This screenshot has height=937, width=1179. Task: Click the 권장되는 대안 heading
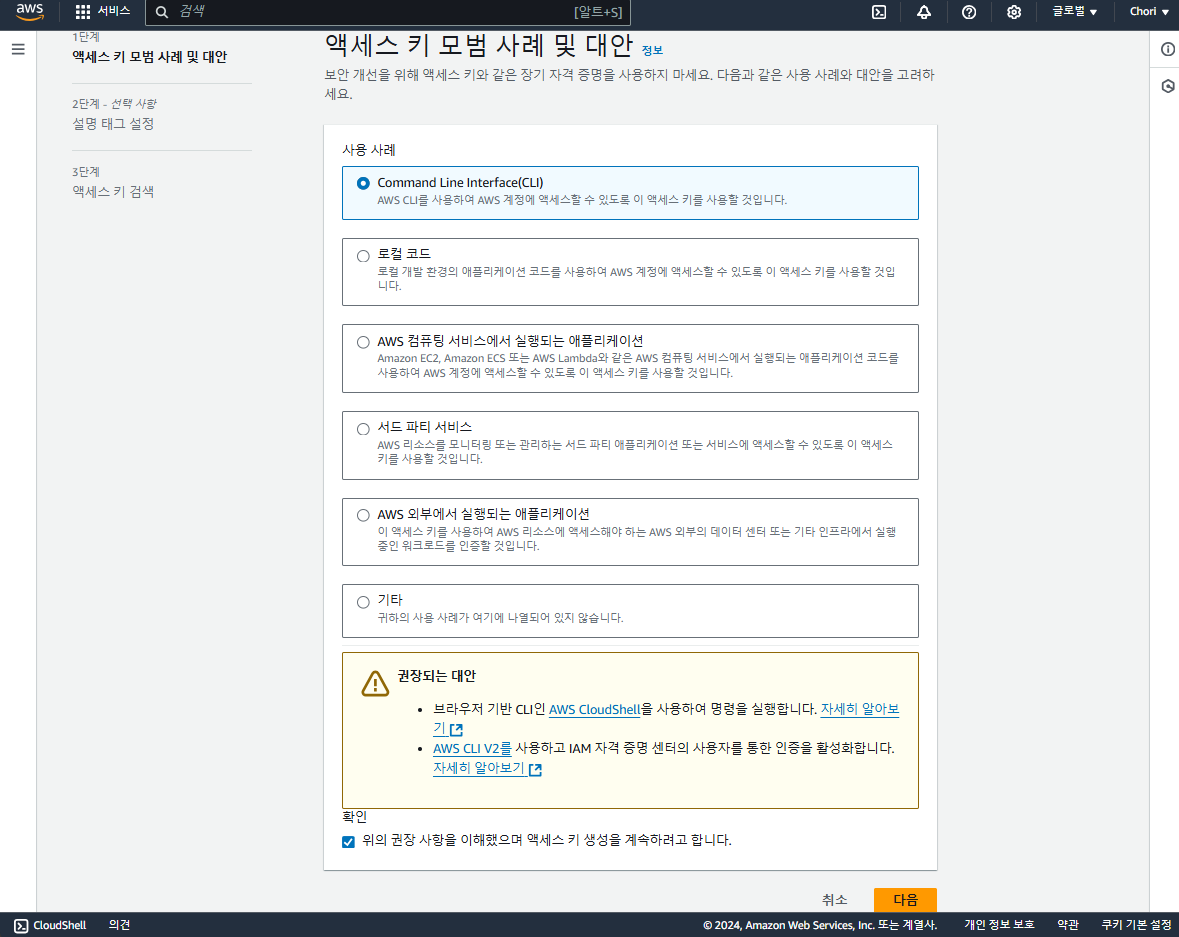(x=436, y=676)
